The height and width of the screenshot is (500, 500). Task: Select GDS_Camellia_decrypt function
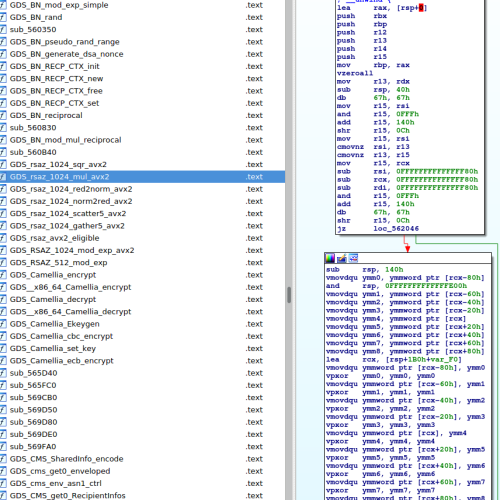142,299
